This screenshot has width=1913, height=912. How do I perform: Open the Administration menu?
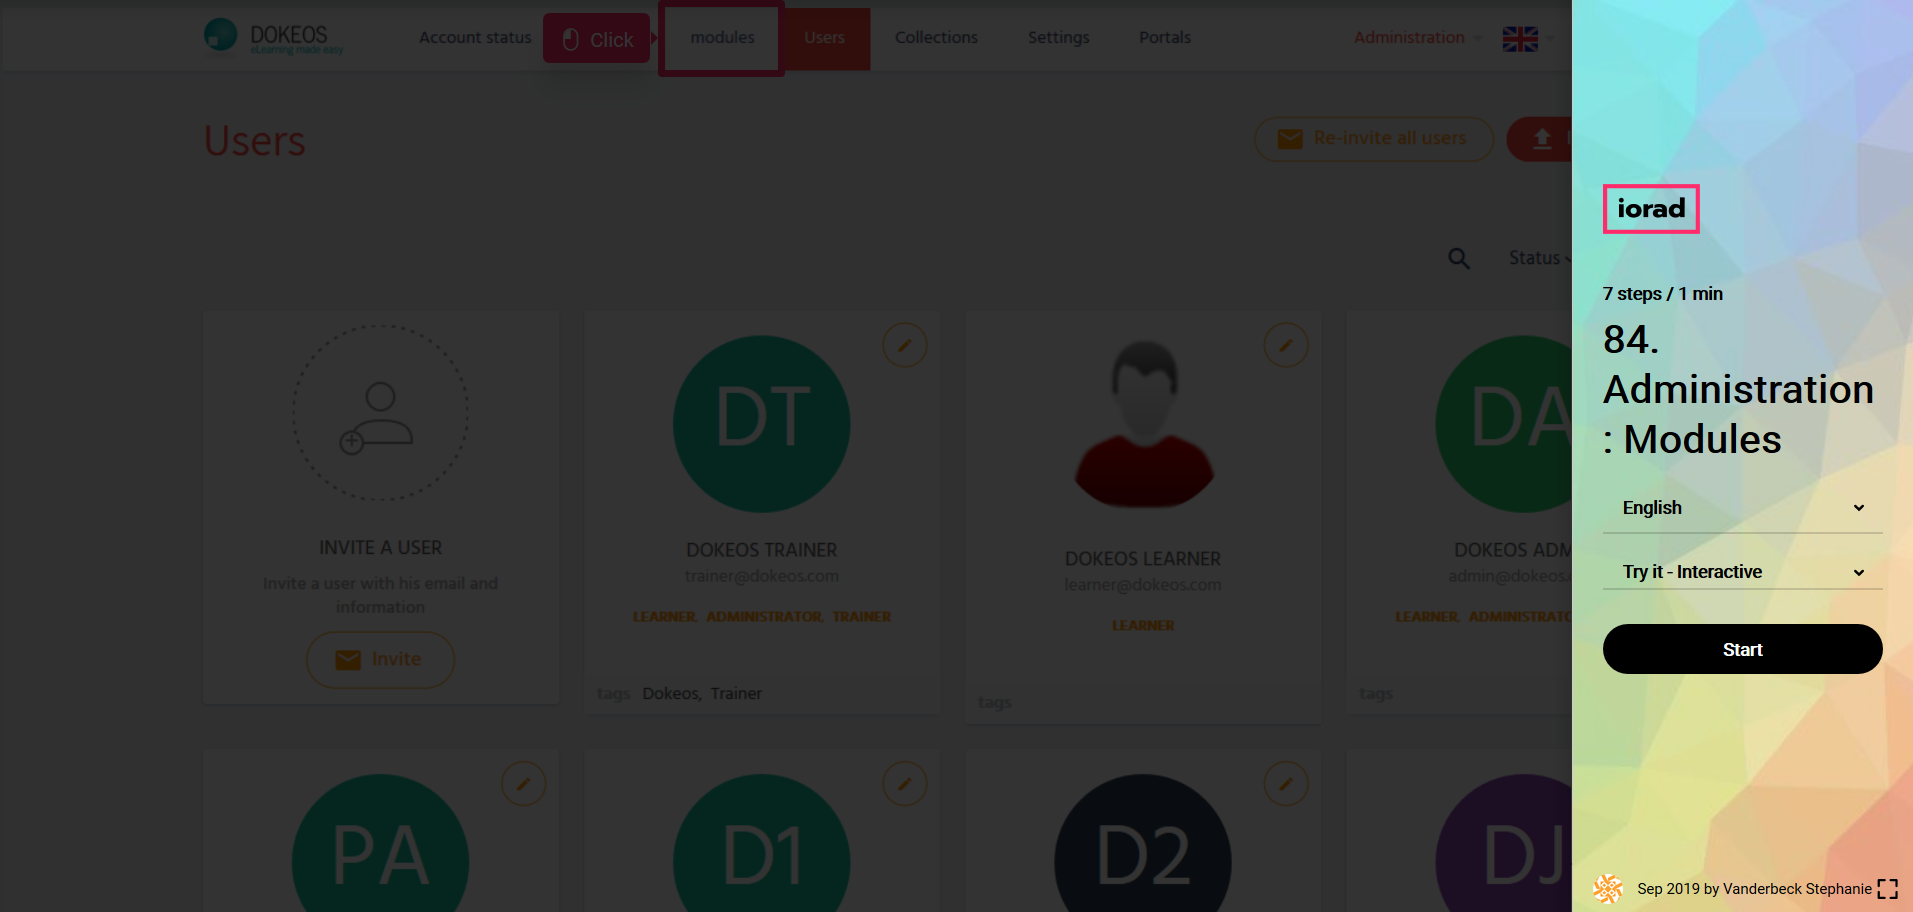pyautogui.click(x=1409, y=38)
